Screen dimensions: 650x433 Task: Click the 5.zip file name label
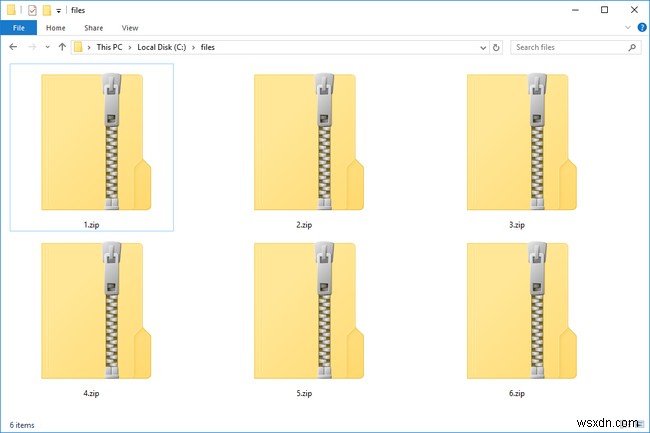(304, 393)
